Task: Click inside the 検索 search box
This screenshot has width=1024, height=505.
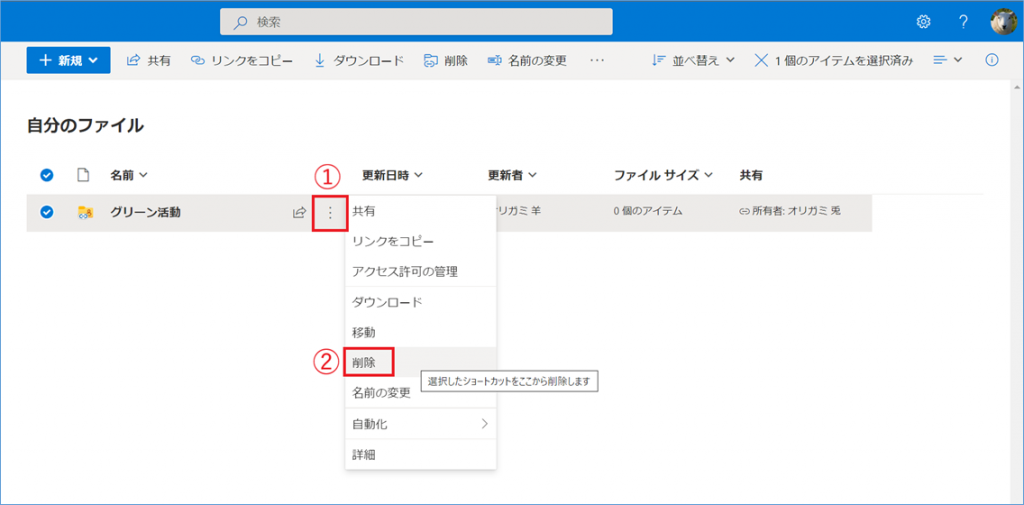Action: 416,22
